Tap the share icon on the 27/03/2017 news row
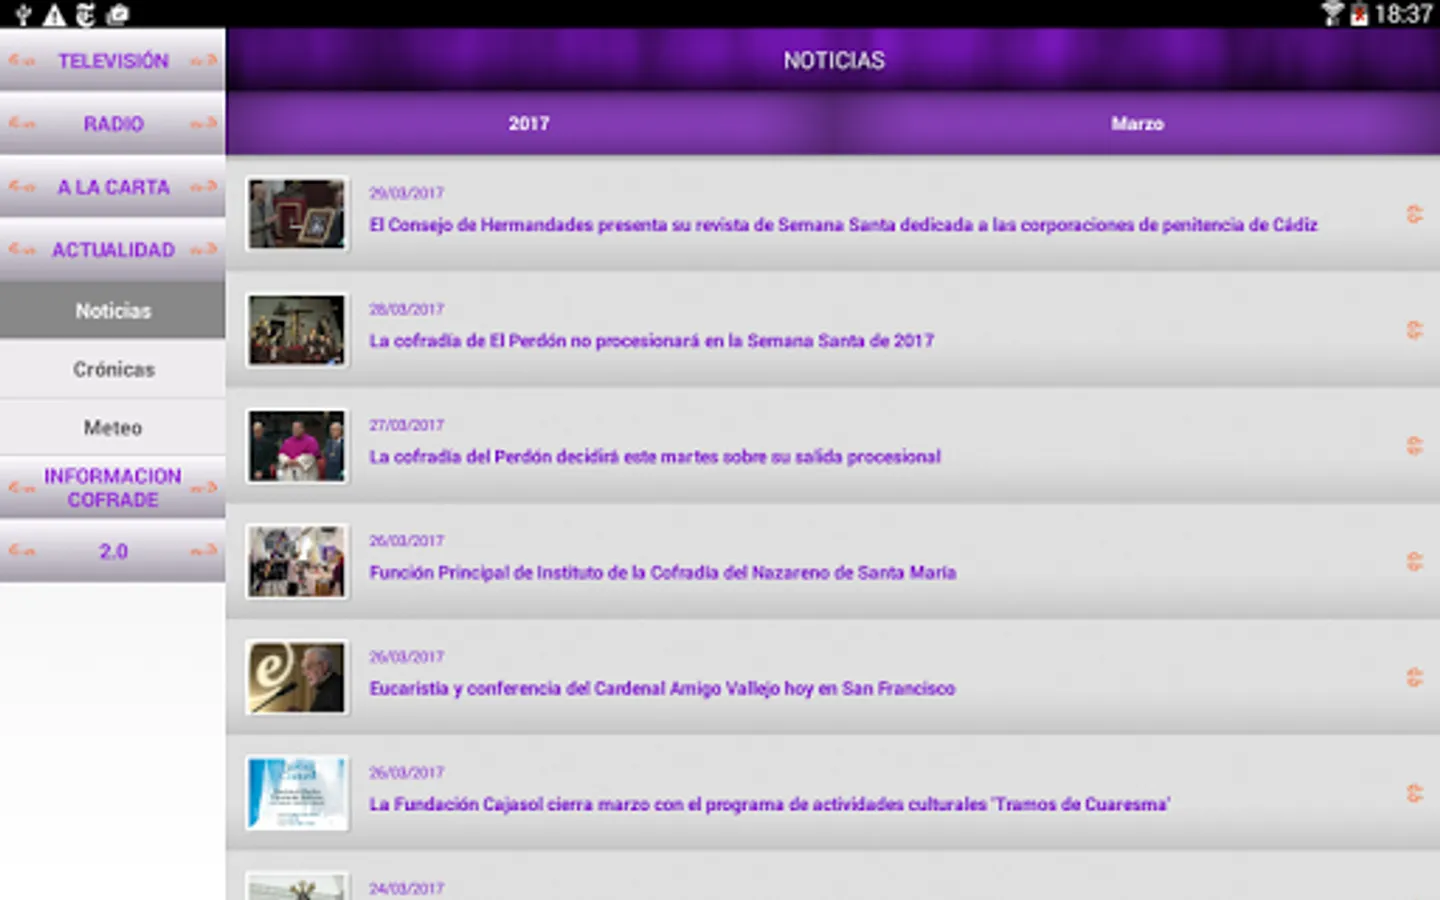This screenshot has height=900, width=1440. [1414, 446]
